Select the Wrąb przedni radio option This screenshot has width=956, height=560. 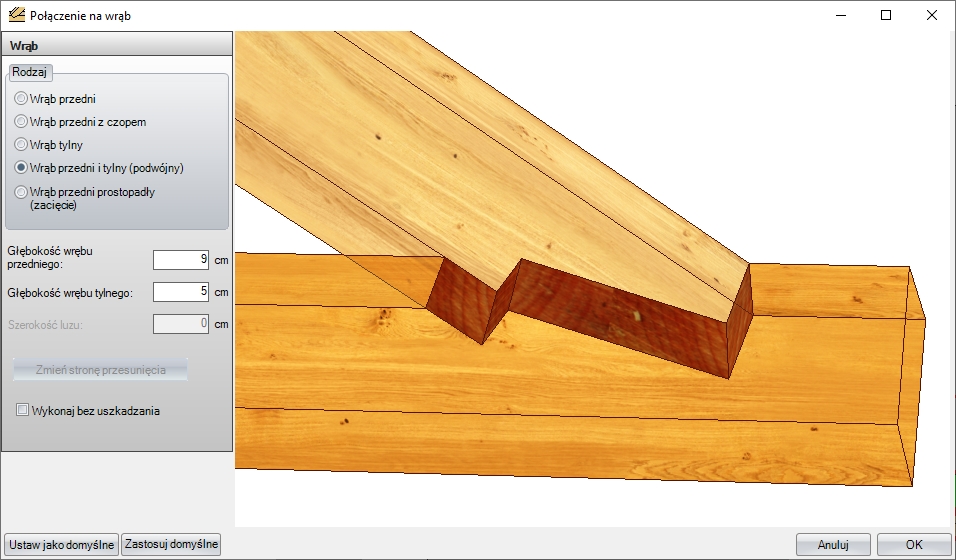click(21, 99)
